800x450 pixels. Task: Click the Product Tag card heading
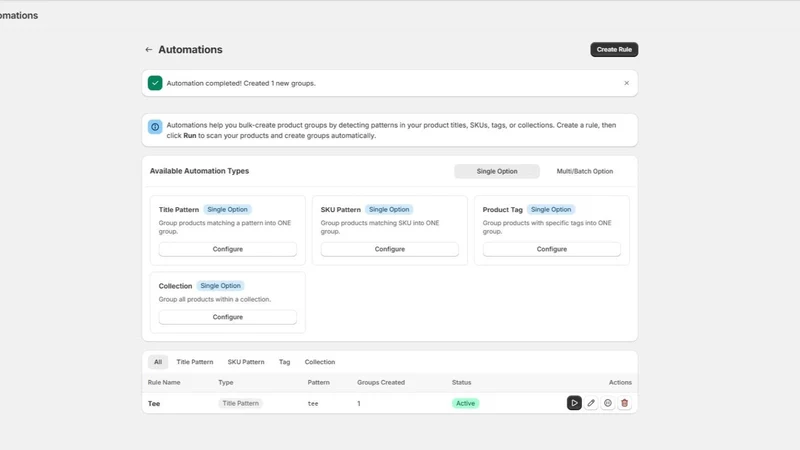pyautogui.click(x=503, y=210)
